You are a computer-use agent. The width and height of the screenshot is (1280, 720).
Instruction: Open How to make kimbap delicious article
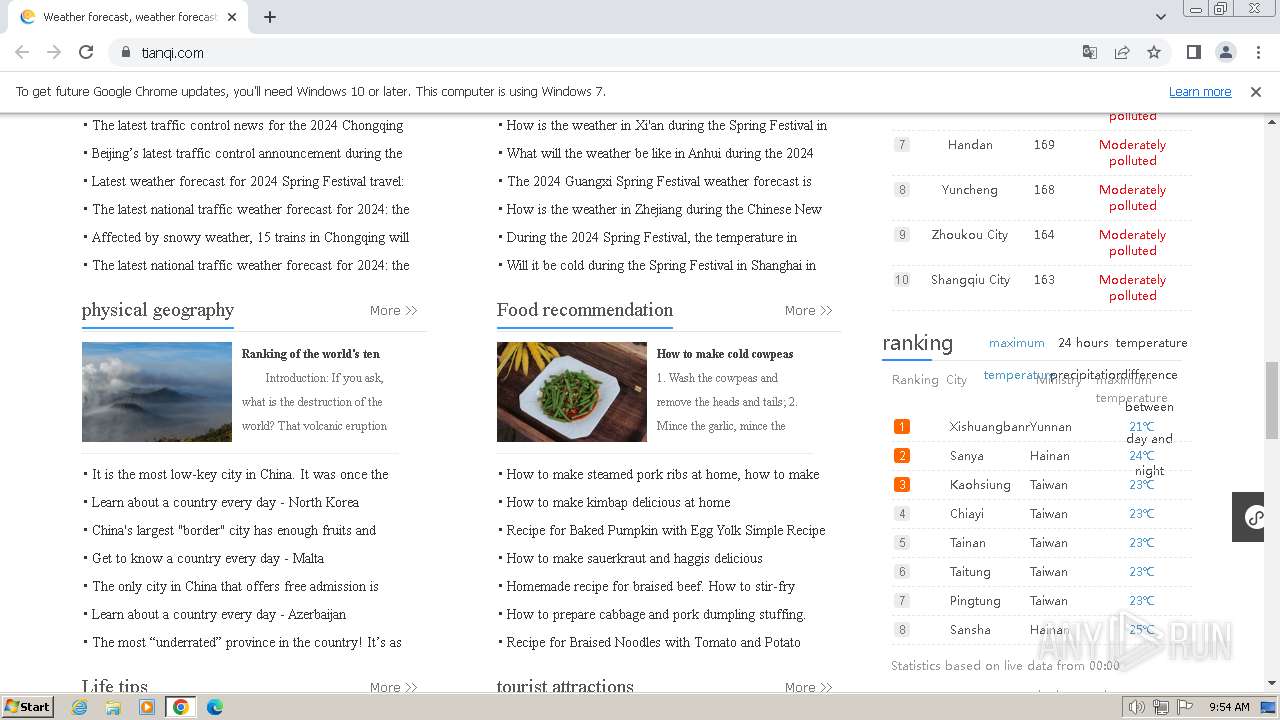(x=618, y=503)
